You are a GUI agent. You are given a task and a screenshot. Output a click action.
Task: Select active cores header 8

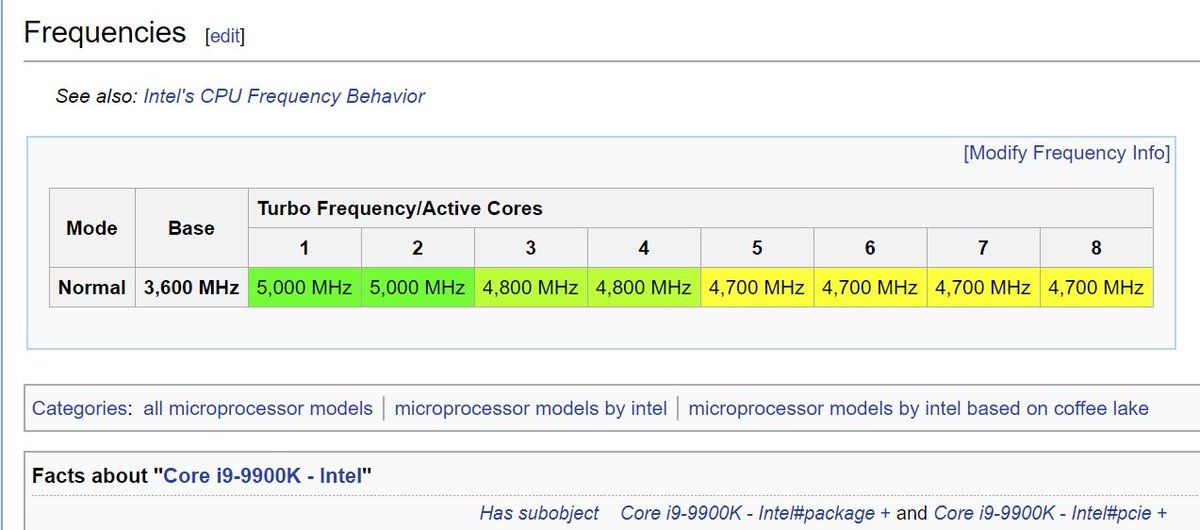click(x=1096, y=248)
